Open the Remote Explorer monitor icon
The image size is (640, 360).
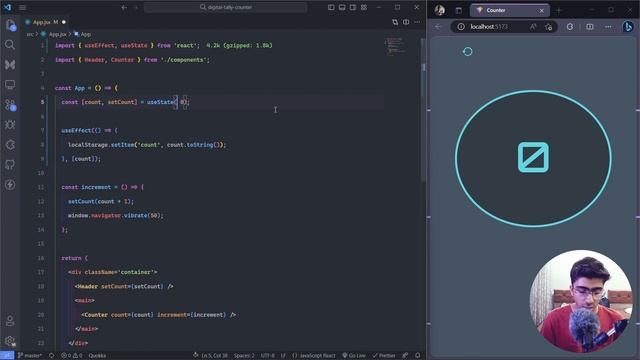pyautogui.click(x=10, y=84)
